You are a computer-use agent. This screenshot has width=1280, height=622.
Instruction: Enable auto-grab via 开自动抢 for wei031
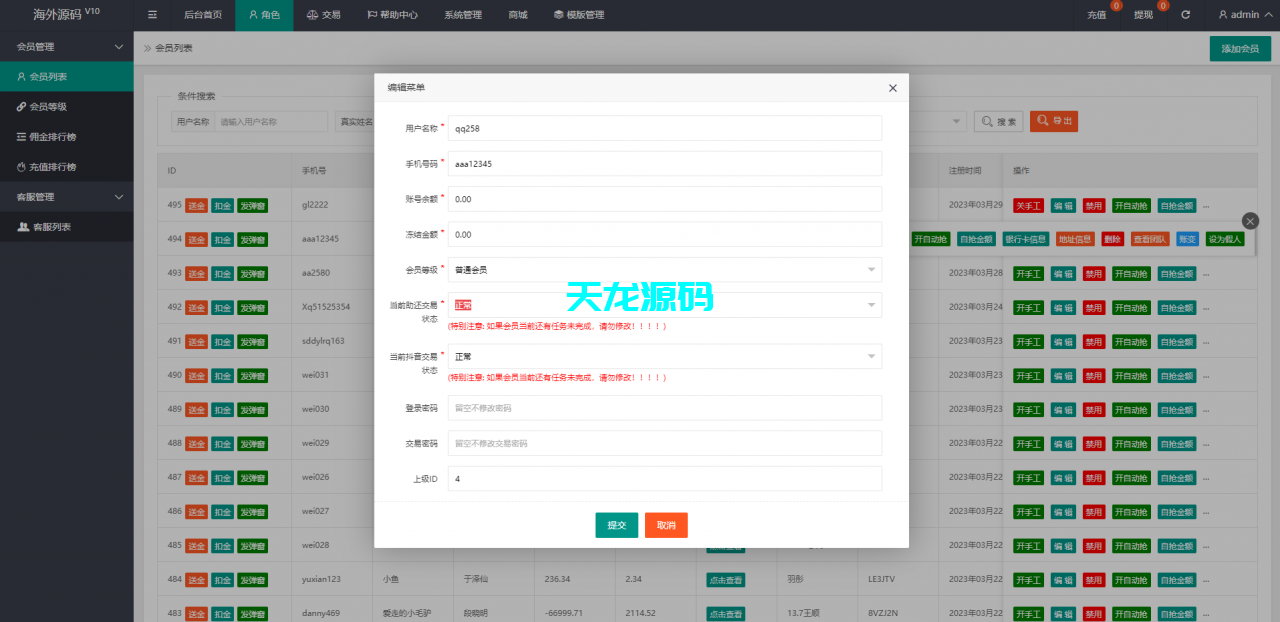[x=1130, y=375]
